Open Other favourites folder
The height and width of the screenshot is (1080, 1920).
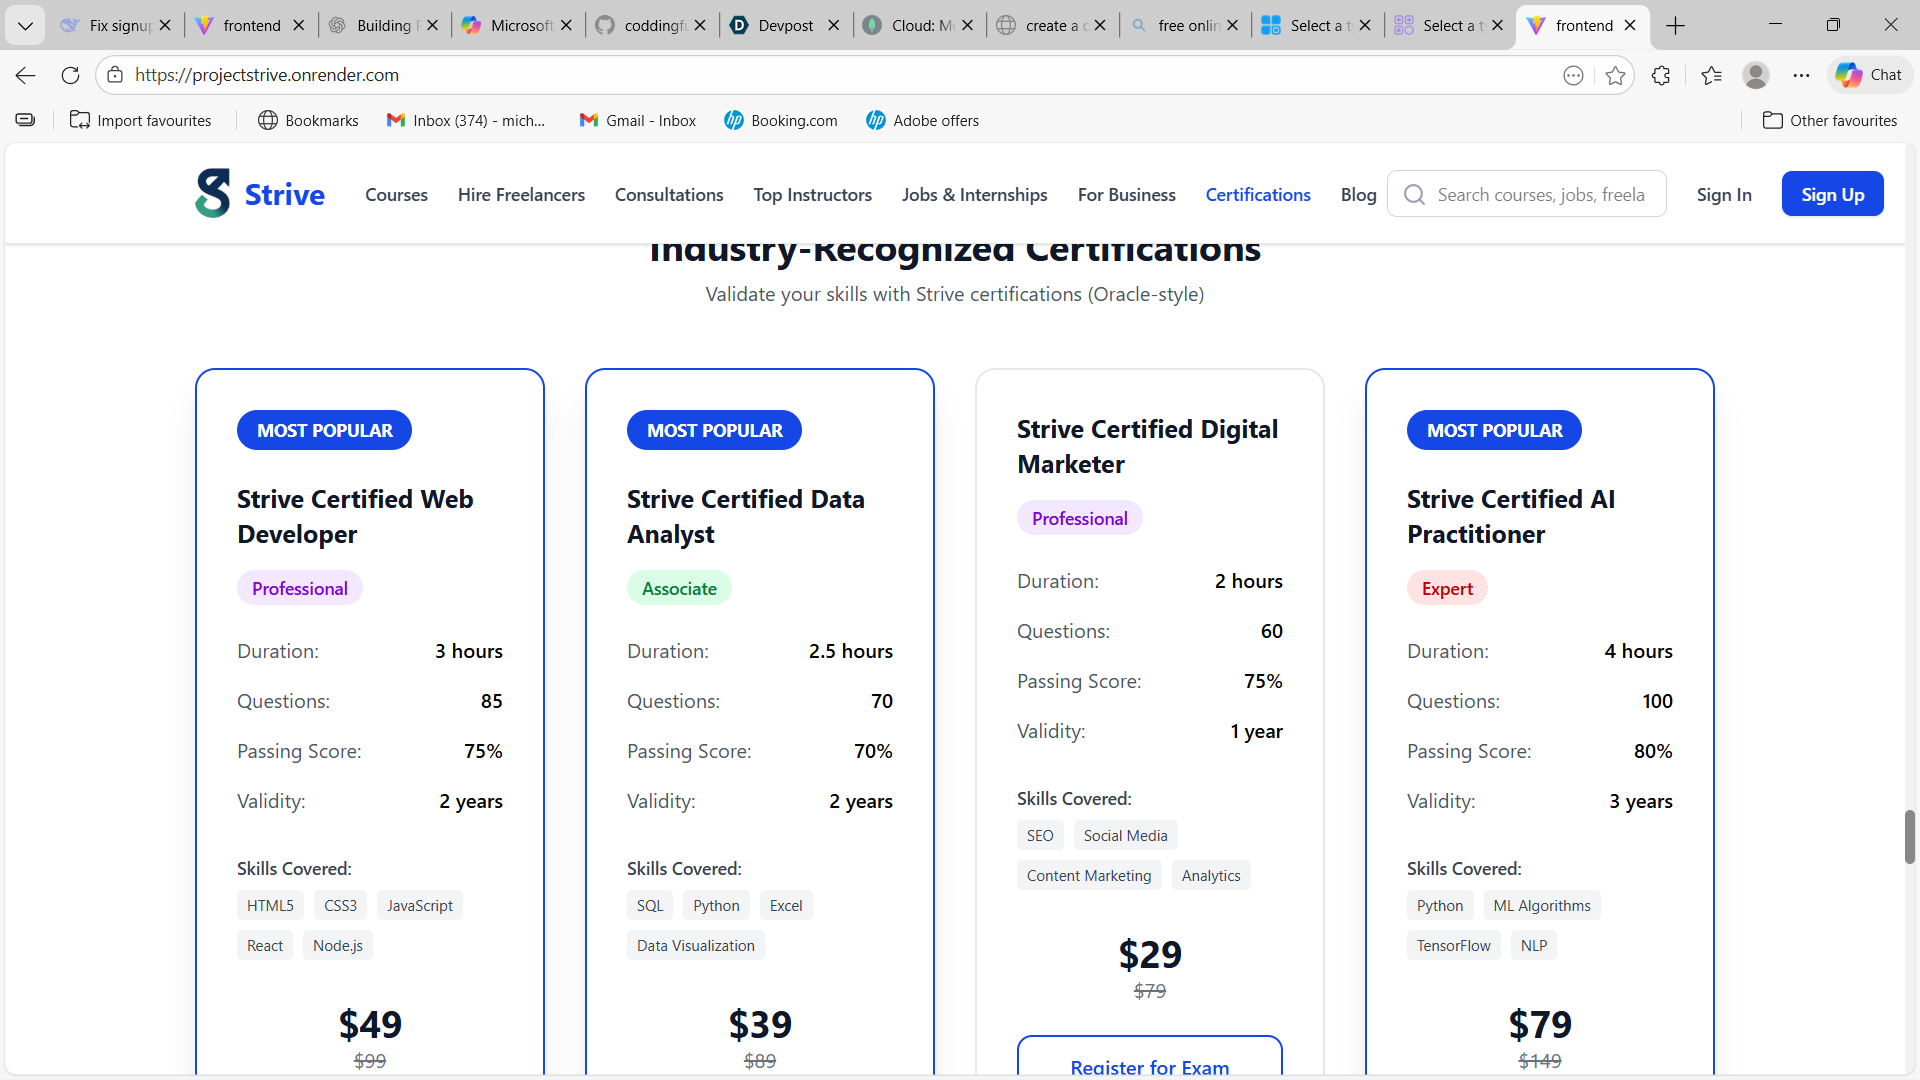pos(1829,120)
